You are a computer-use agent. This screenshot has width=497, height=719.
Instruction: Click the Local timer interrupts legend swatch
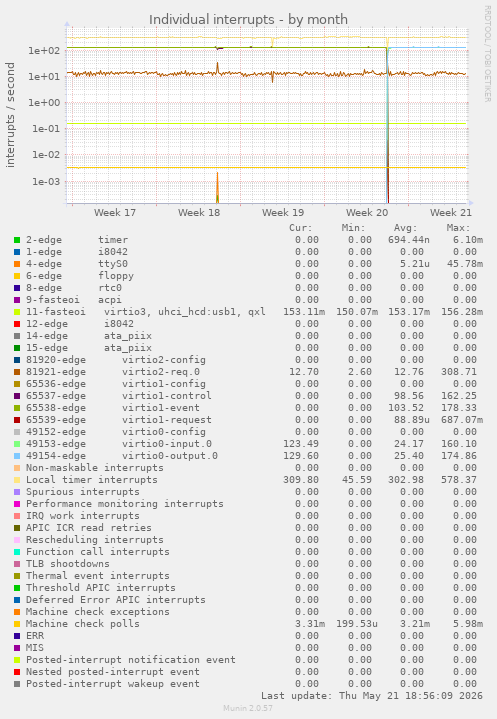click(x=17, y=480)
